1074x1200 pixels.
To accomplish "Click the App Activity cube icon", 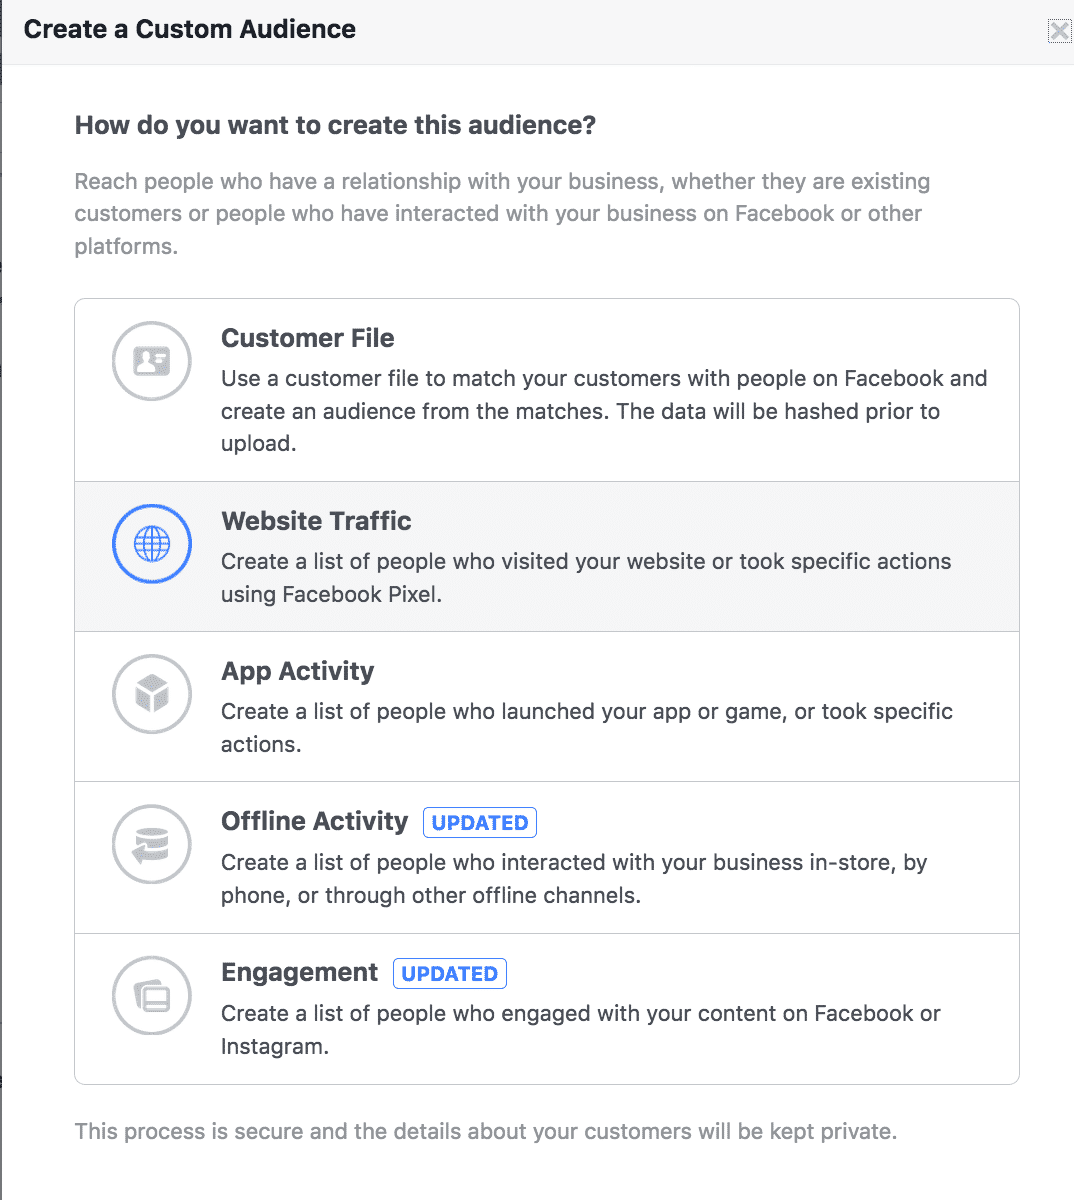I will pyautogui.click(x=152, y=694).
